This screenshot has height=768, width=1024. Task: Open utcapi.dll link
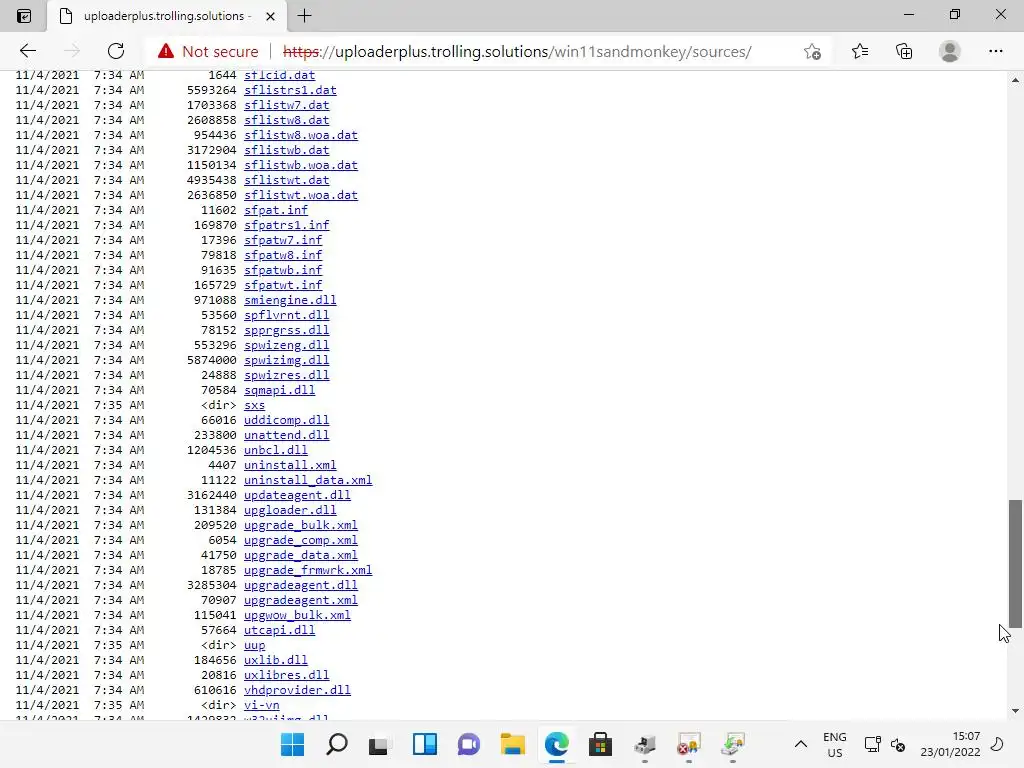point(280,631)
